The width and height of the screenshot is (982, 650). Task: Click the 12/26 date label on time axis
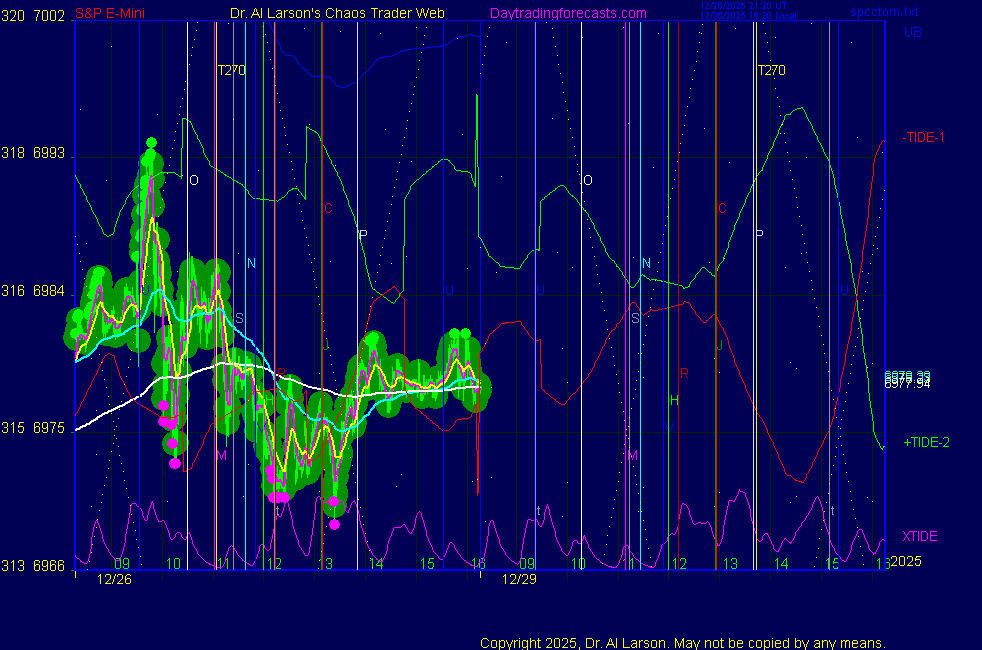[115, 579]
